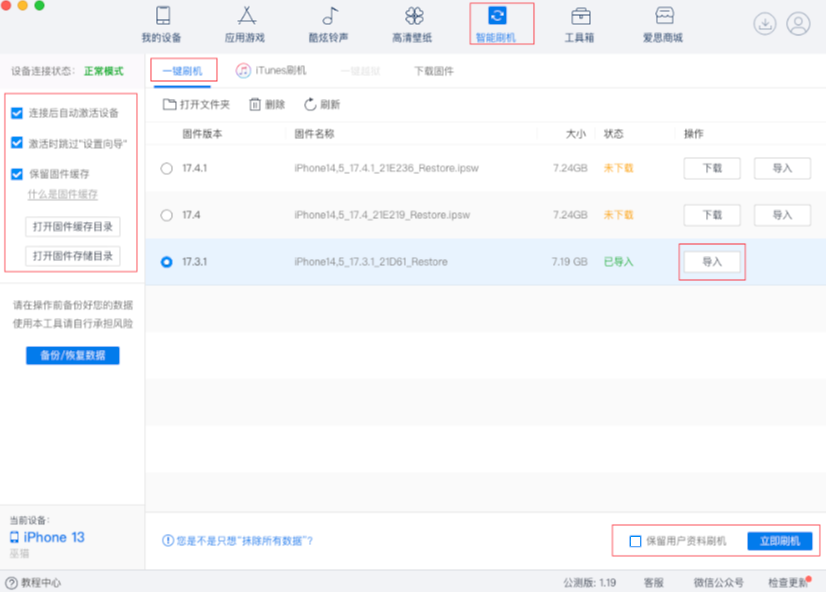This screenshot has width=826, height=592.
Task: Enable 保留用户资料刷机 checkbox
Action: click(635, 541)
